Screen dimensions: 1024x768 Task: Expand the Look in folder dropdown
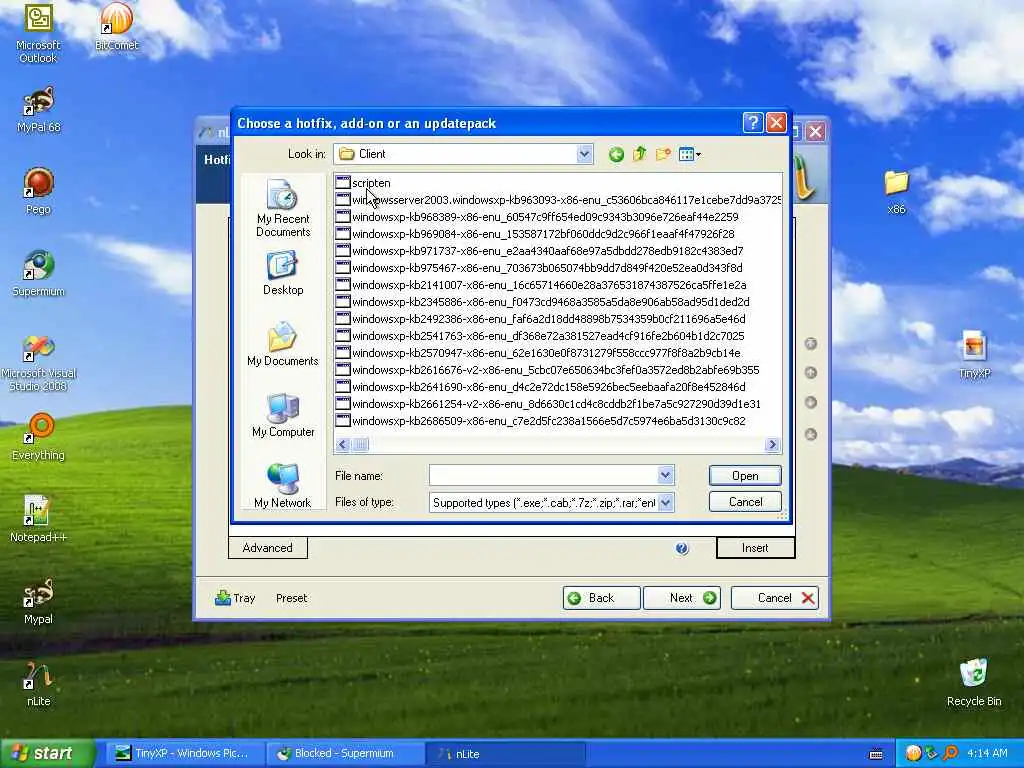pyautogui.click(x=584, y=154)
